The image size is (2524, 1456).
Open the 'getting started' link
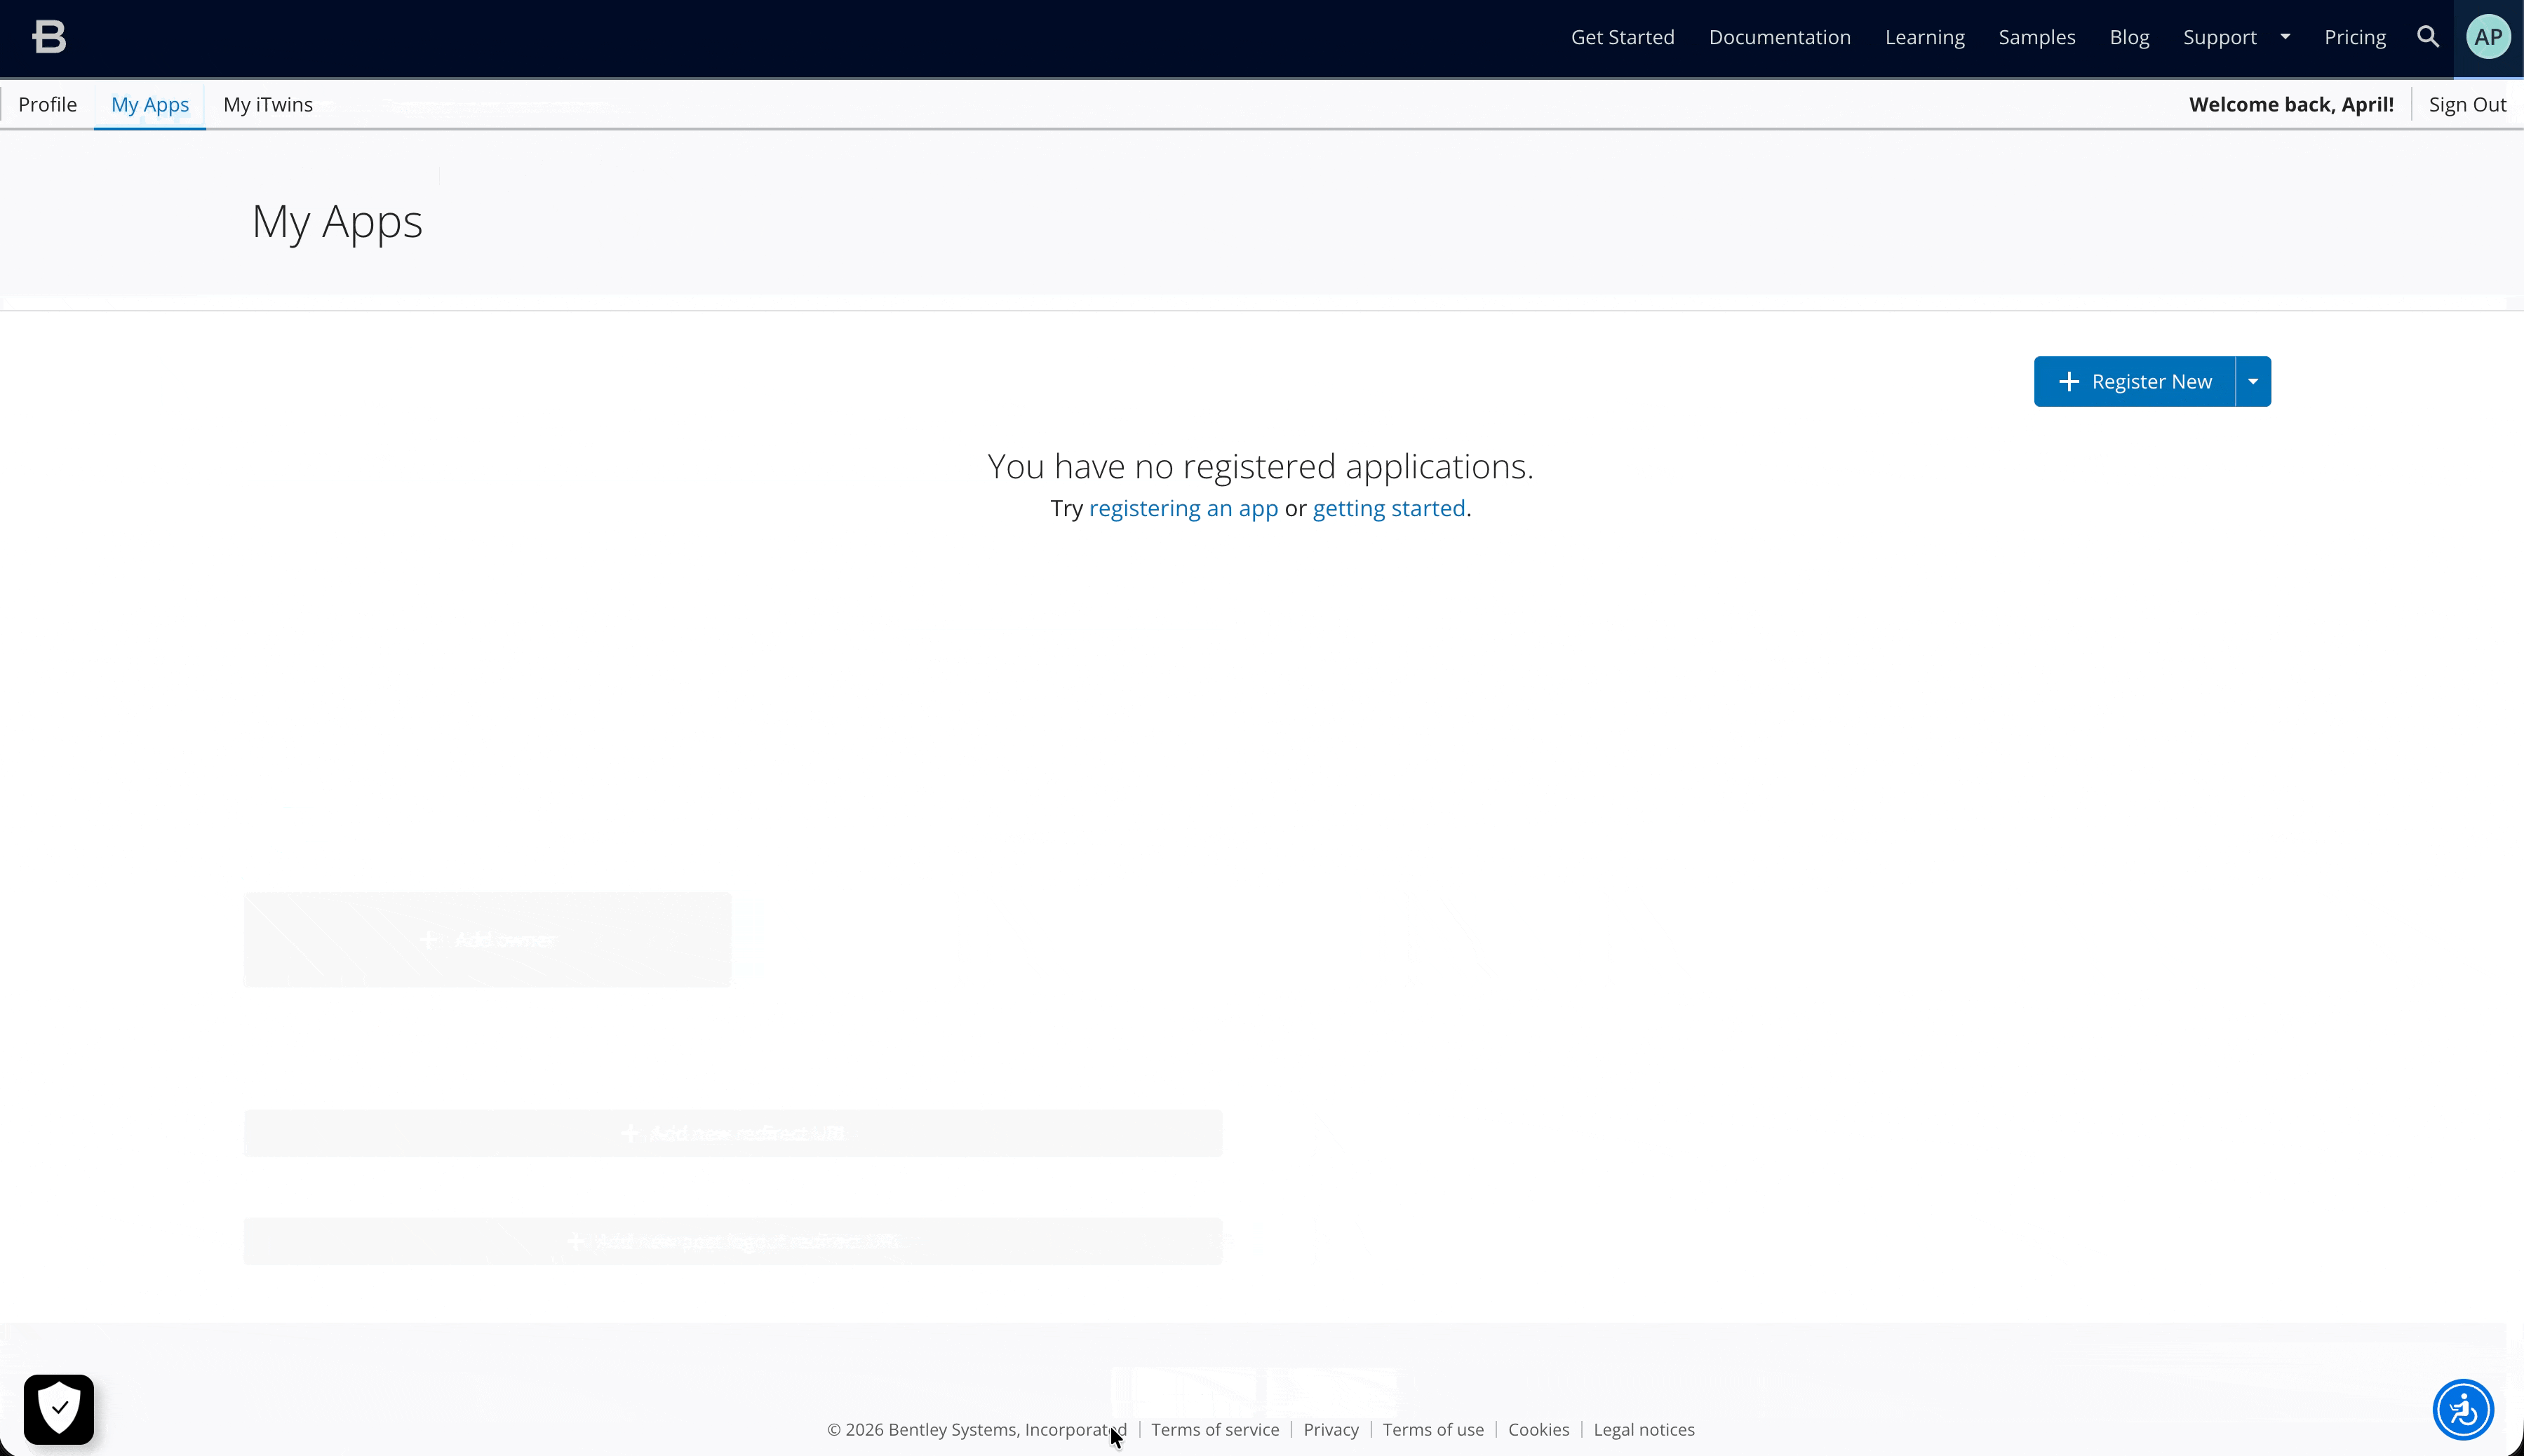pos(1388,508)
